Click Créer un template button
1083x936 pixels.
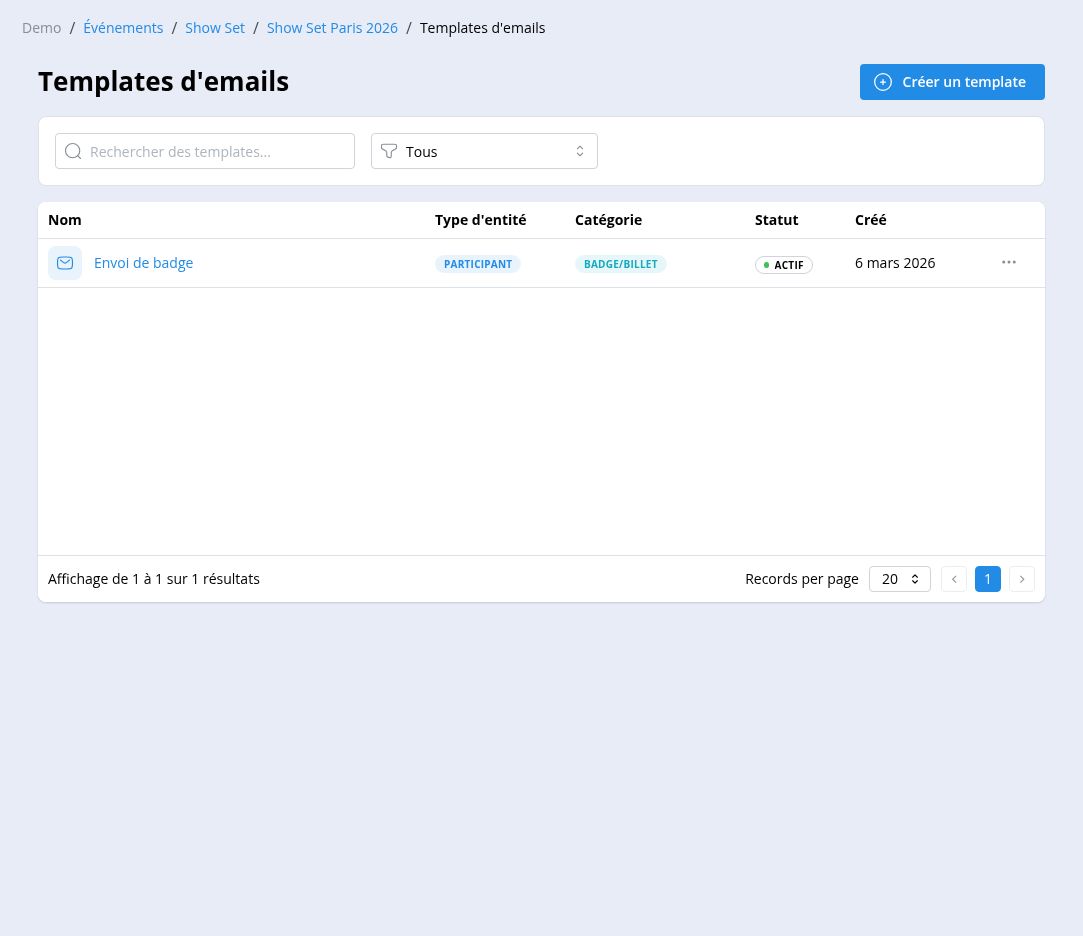pos(952,82)
